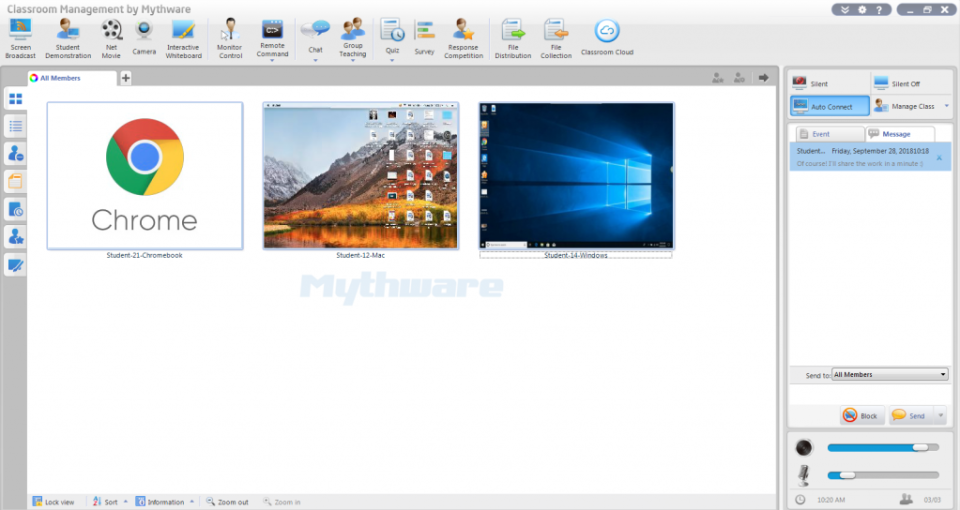Image resolution: width=960 pixels, height=510 pixels.
Task: Select the All Members tab
Action: pos(72,78)
